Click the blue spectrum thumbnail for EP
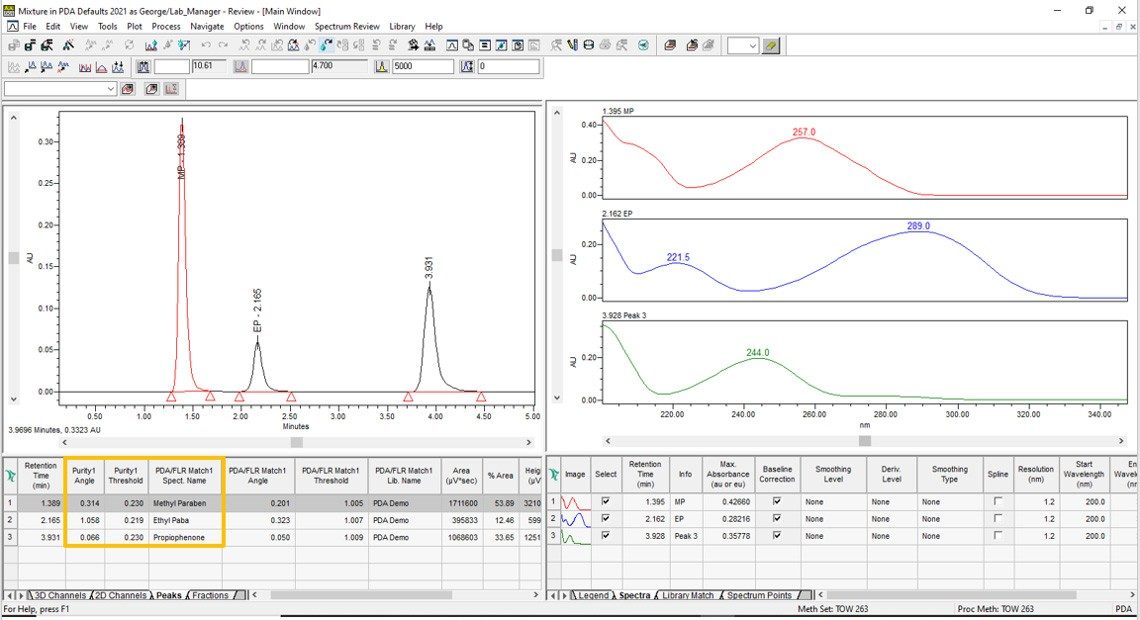 [574, 519]
